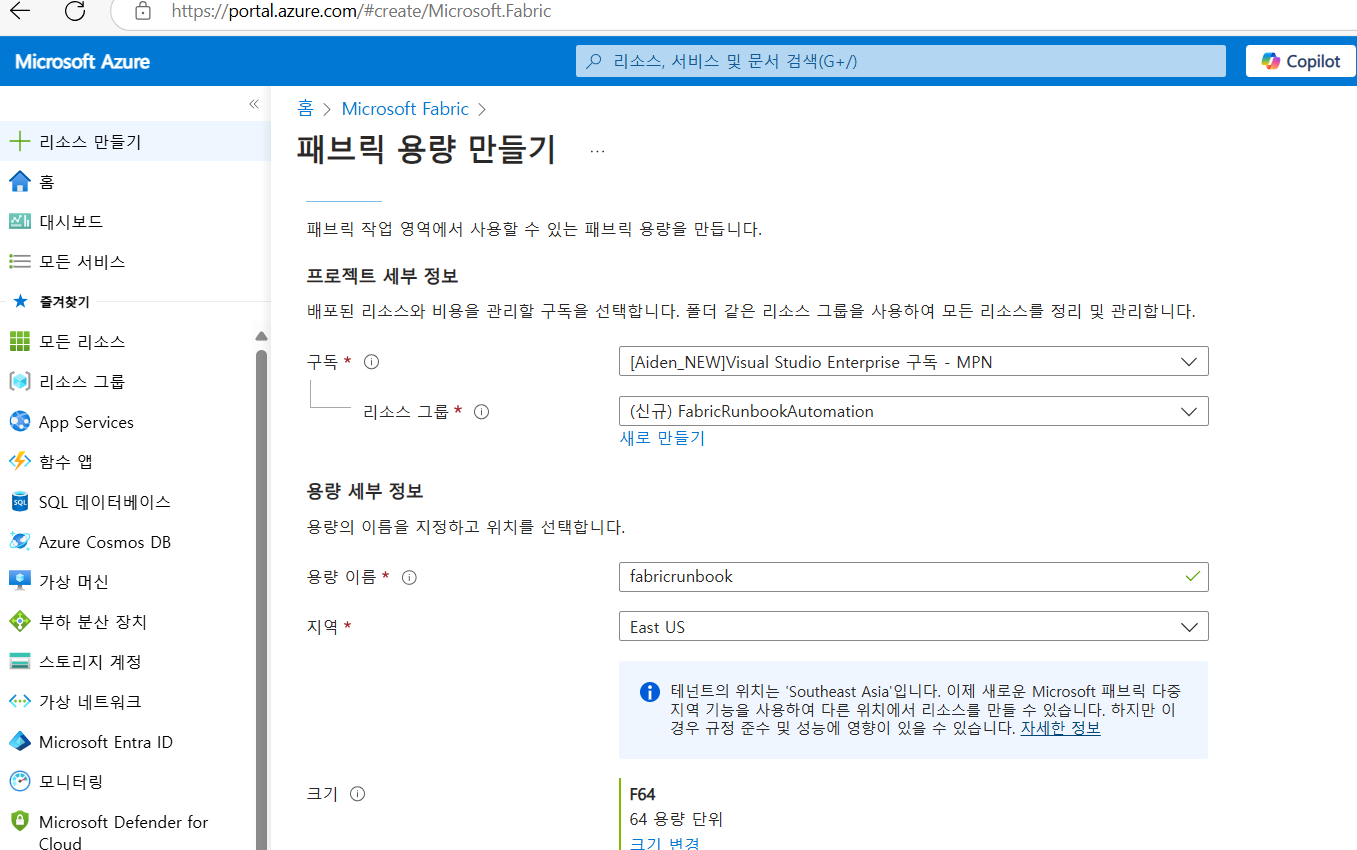The width and height of the screenshot is (1357, 850).
Task: Click the 모든 리소스 green grid icon
Action: pyautogui.click(x=19, y=341)
